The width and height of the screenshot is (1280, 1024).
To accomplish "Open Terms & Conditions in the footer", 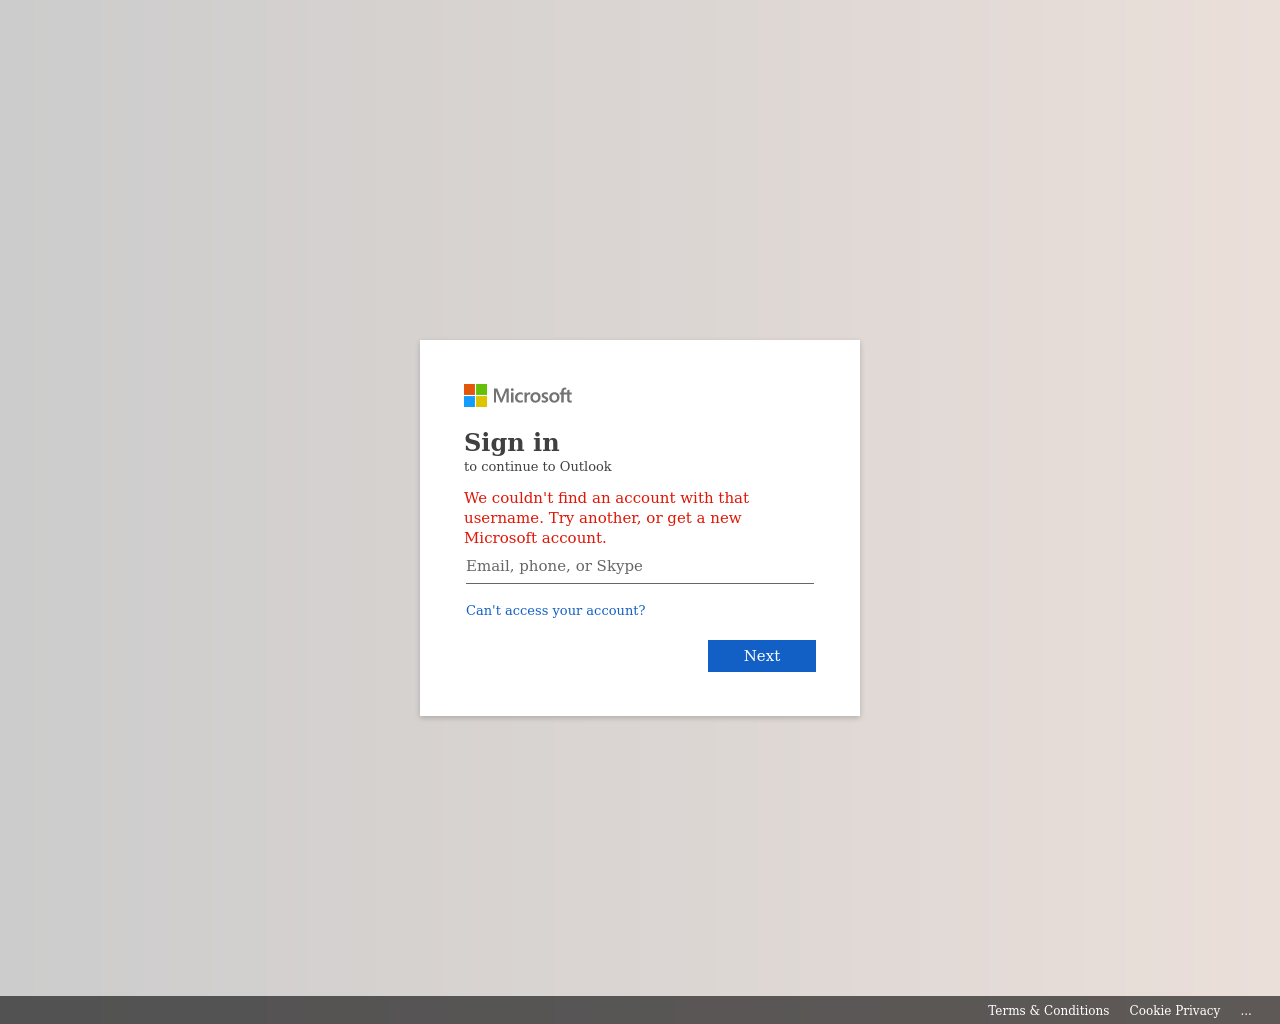I will [1048, 1010].
